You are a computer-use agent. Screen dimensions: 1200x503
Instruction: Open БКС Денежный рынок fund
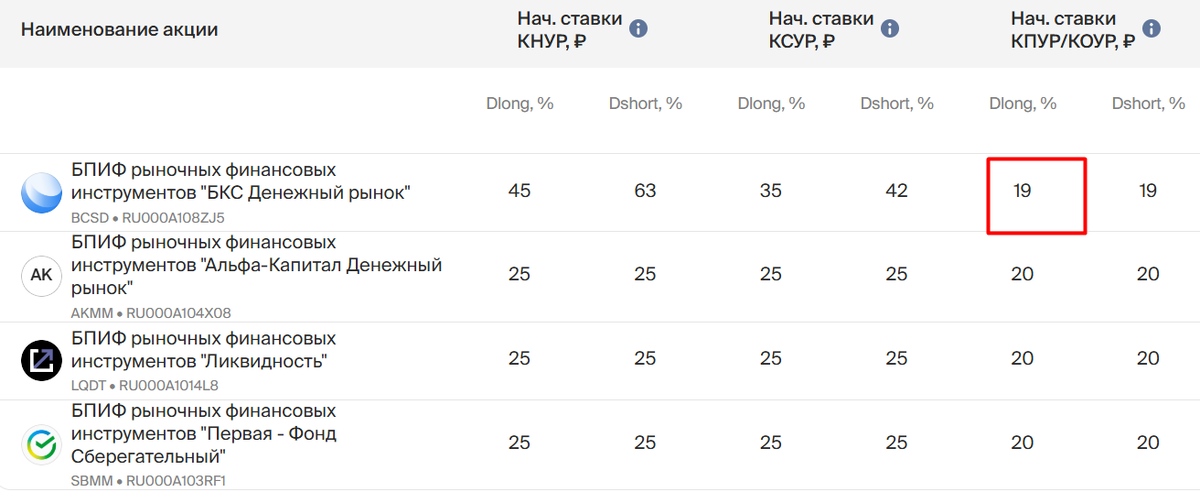[x=240, y=181]
